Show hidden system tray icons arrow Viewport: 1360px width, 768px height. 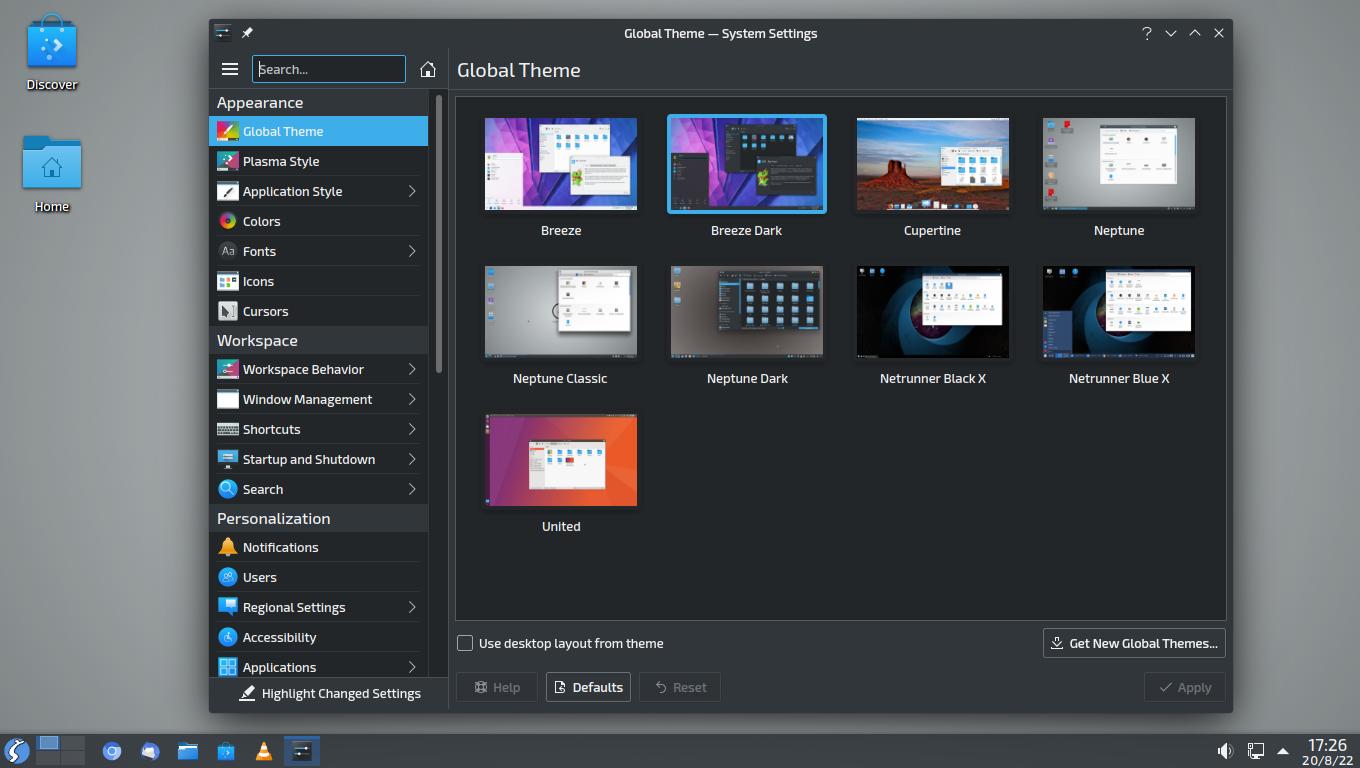point(1283,751)
